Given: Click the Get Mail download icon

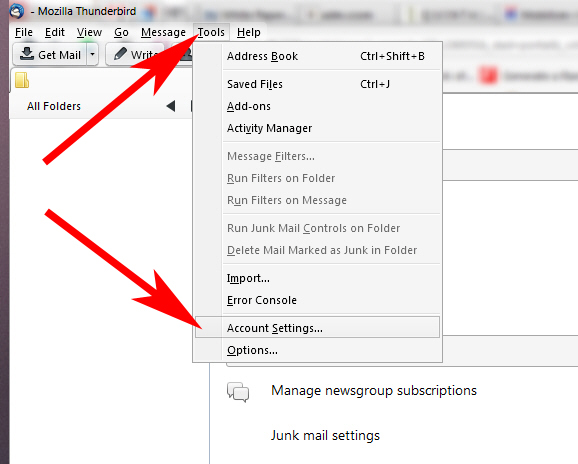Looking at the screenshot, I should tap(27, 53).
